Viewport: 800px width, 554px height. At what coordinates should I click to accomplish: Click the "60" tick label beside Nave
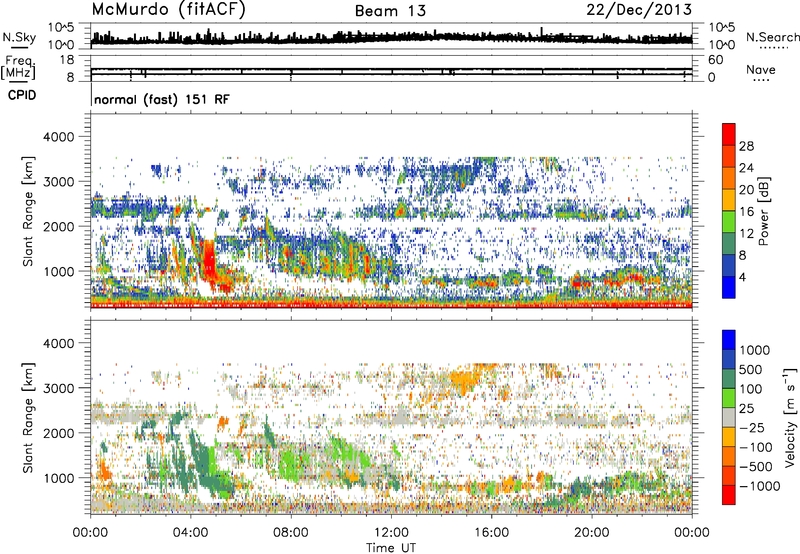(715, 60)
